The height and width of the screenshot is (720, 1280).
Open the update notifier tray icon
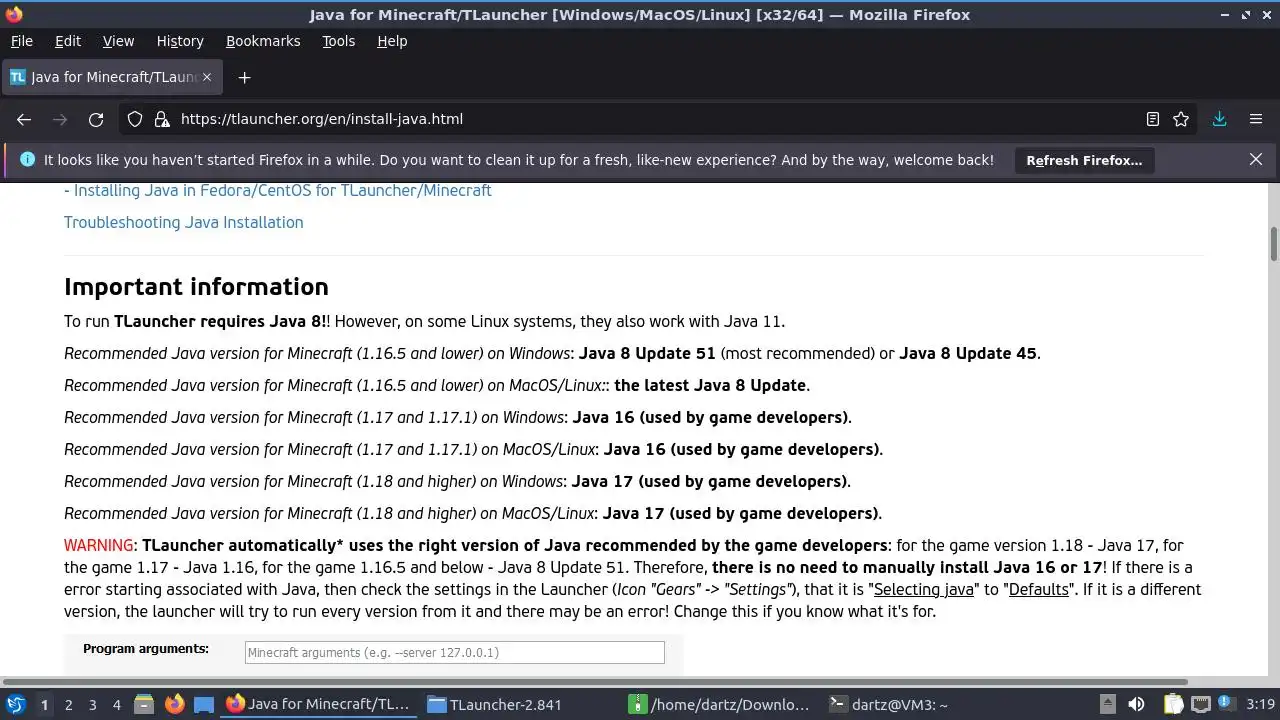pyautogui.click(x=1225, y=704)
